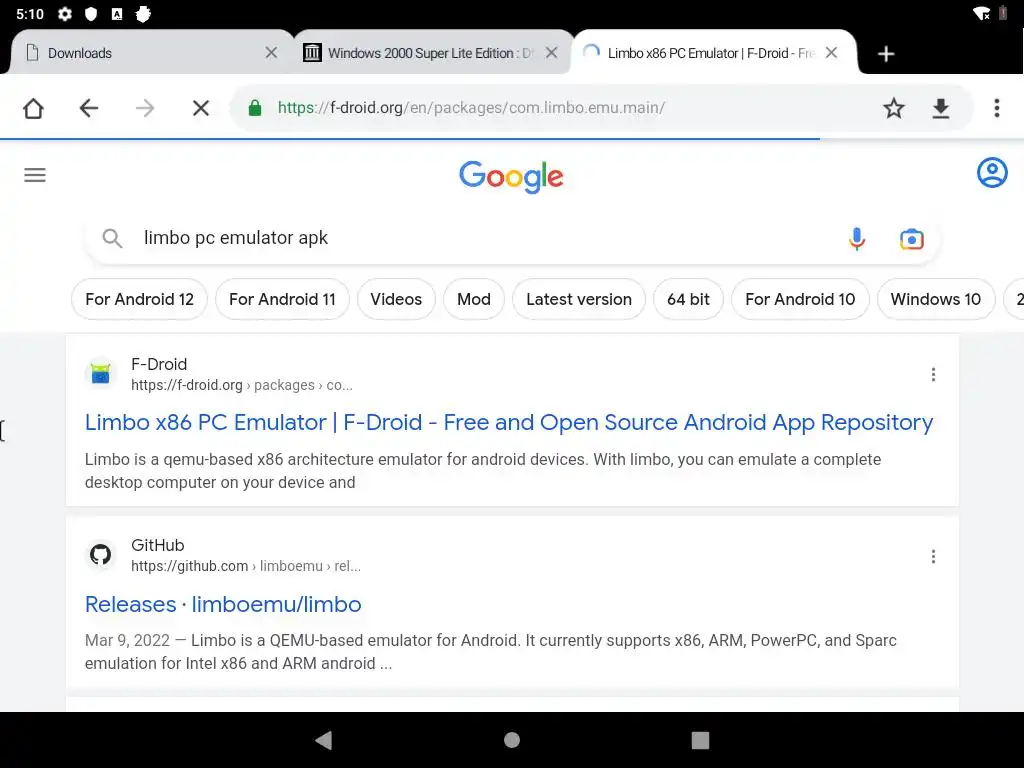This screenshot has height=768, width=1024.
Task: Tap the search magnifier icon
Action: click(x=112, y=238)
